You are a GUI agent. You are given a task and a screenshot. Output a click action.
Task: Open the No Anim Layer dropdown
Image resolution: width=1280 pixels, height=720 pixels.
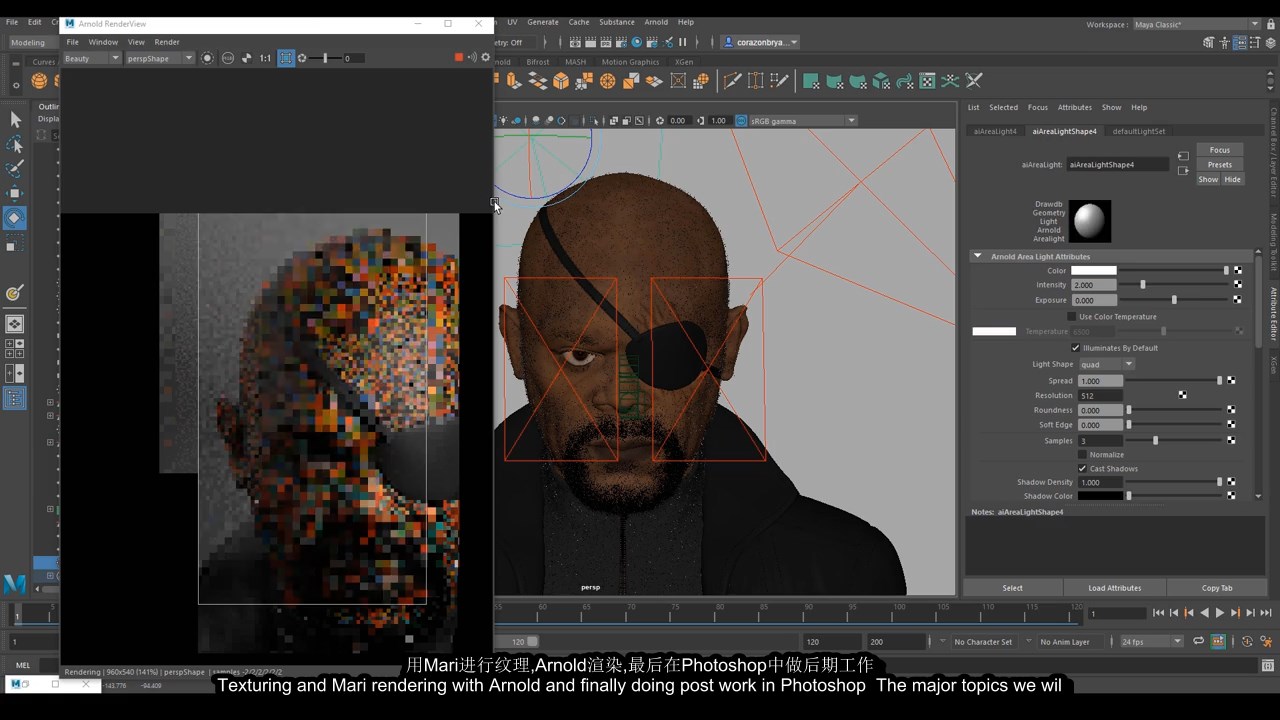(x=1071, y=641)
